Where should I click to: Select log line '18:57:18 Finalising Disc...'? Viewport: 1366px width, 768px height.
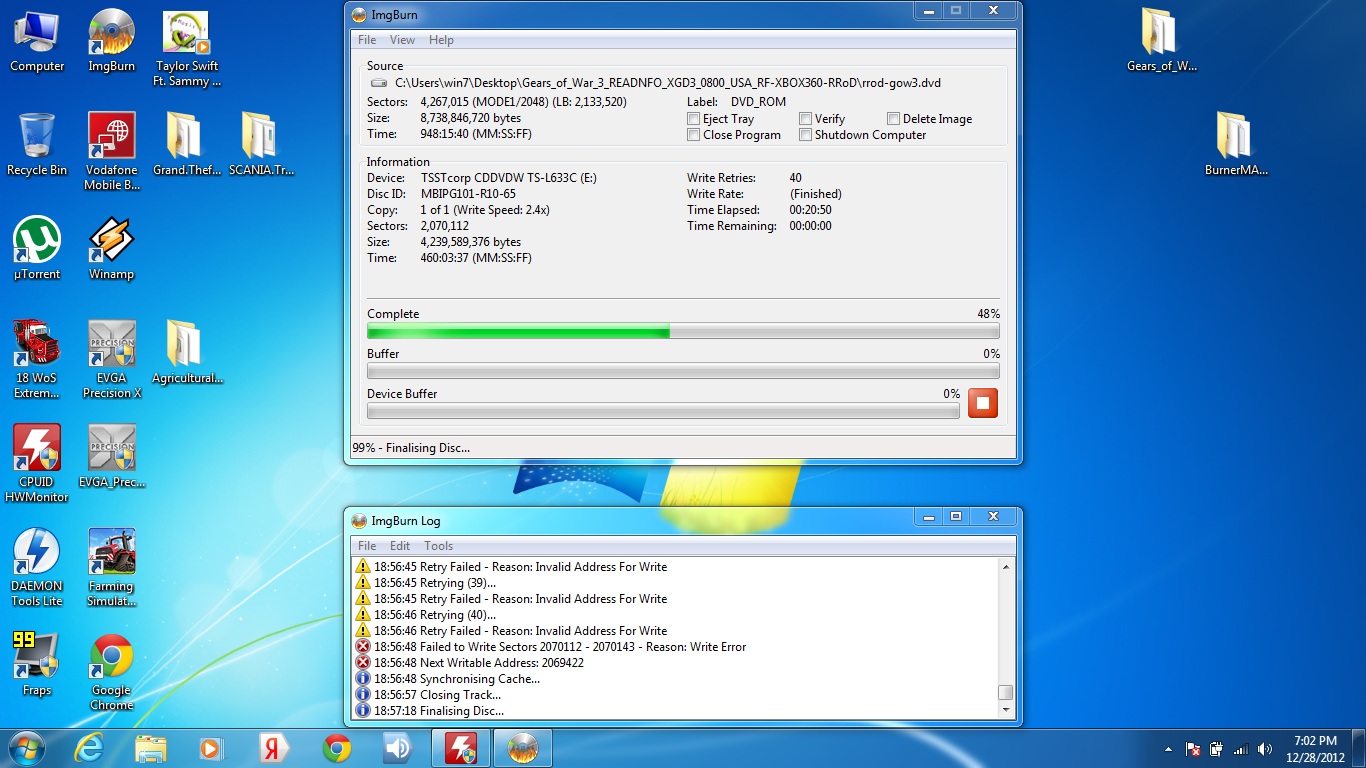[439, 711]
